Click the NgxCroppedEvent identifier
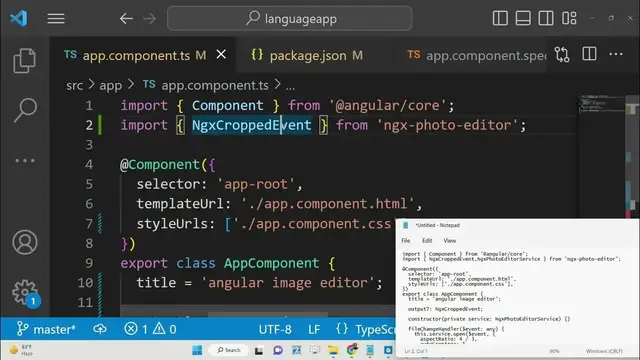Viewport: 640px width, 360px height. [251, 125]
